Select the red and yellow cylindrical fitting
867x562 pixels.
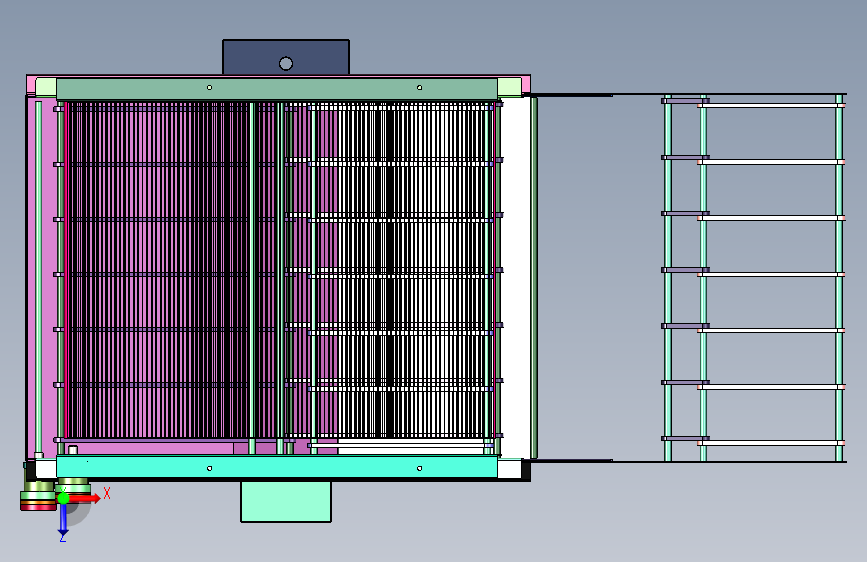pyautogui.click(x=38, y=496)
